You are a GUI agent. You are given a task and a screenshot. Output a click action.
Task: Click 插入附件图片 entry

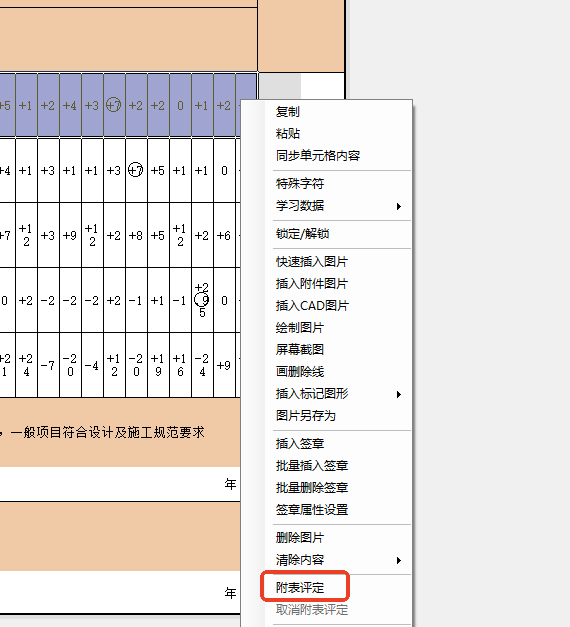pyautogui.click(x=312, y=284)
